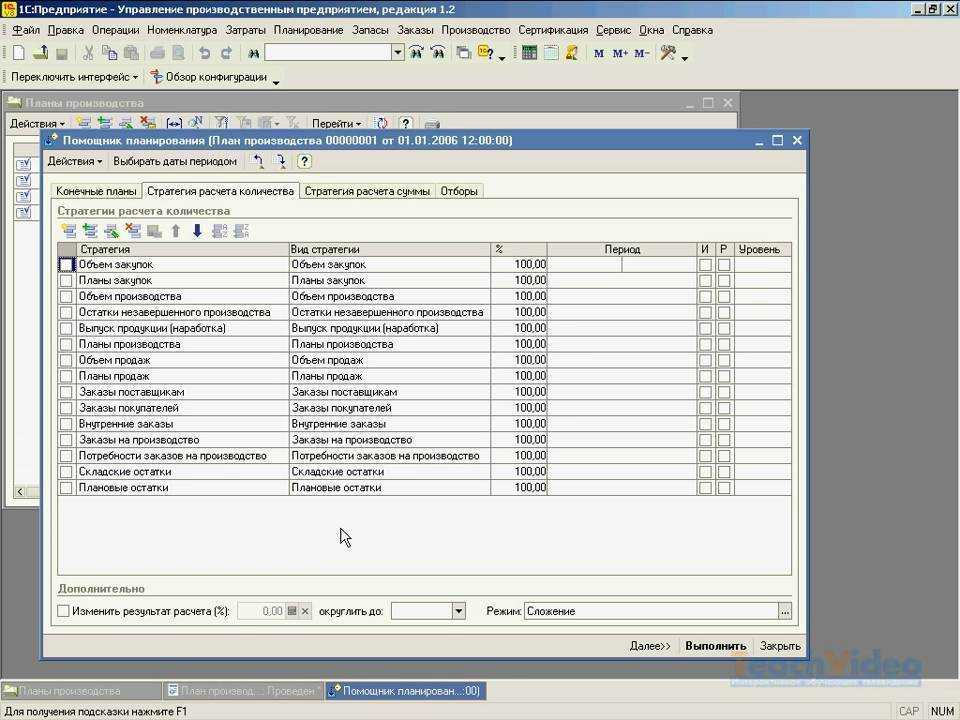Open the округлить до dropdown arrow
The width and height of the screenshot is (960, 720).
tap(459, 611)
